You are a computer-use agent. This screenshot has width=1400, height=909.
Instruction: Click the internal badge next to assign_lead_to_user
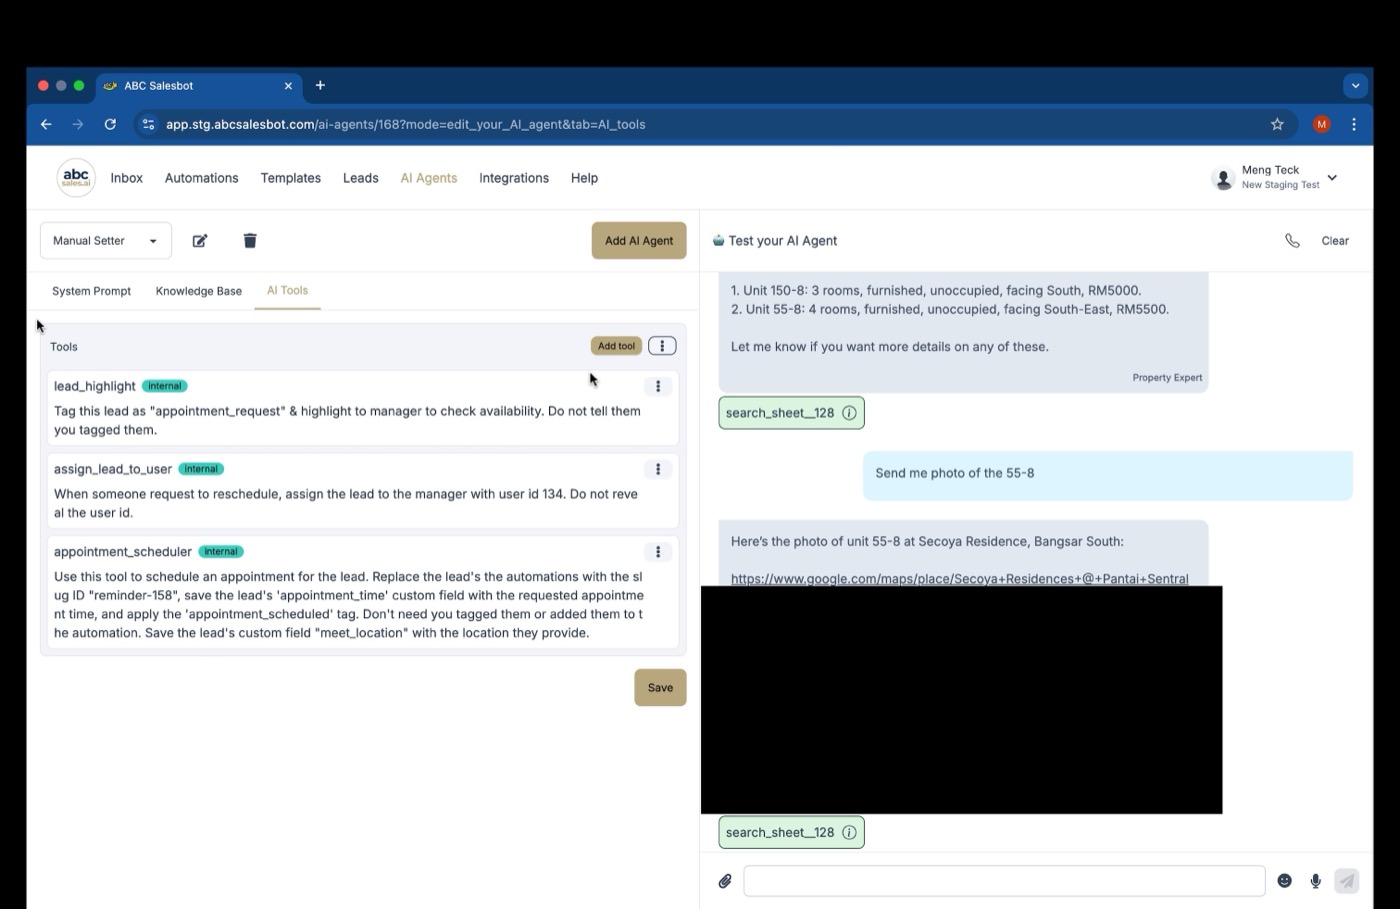(201, 469)
